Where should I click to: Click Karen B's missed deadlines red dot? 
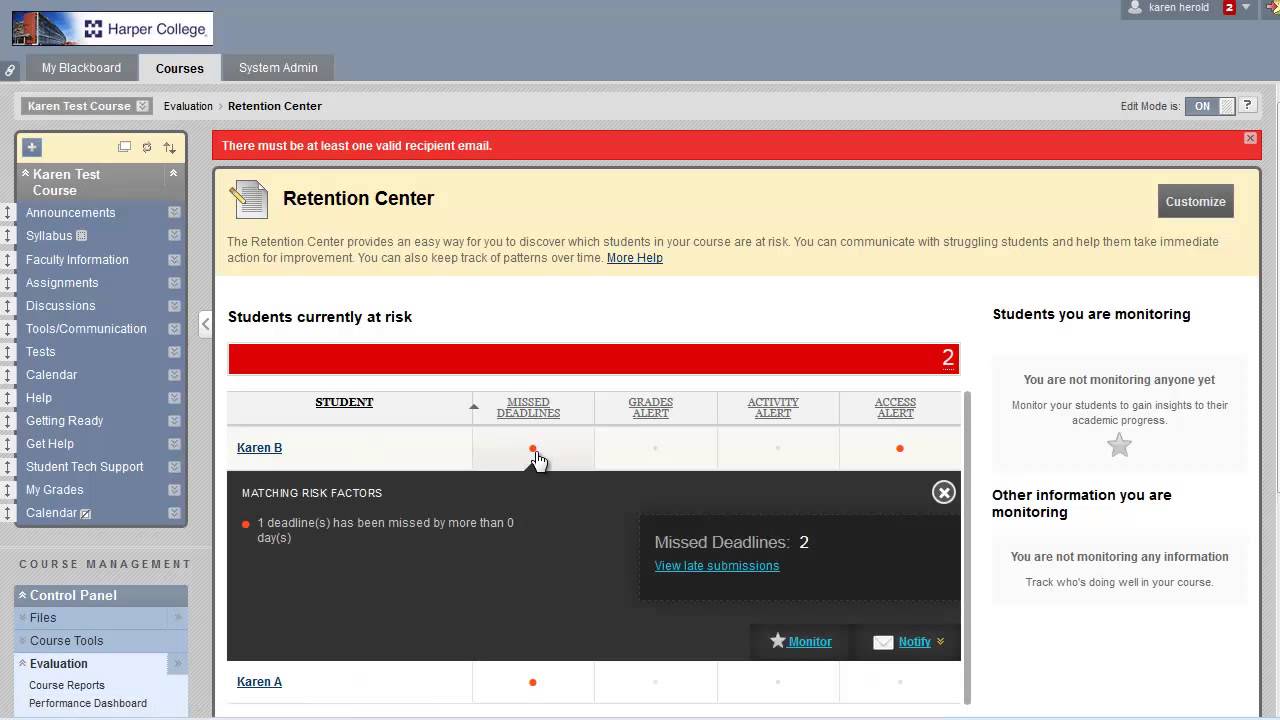(x=533, y=448)
